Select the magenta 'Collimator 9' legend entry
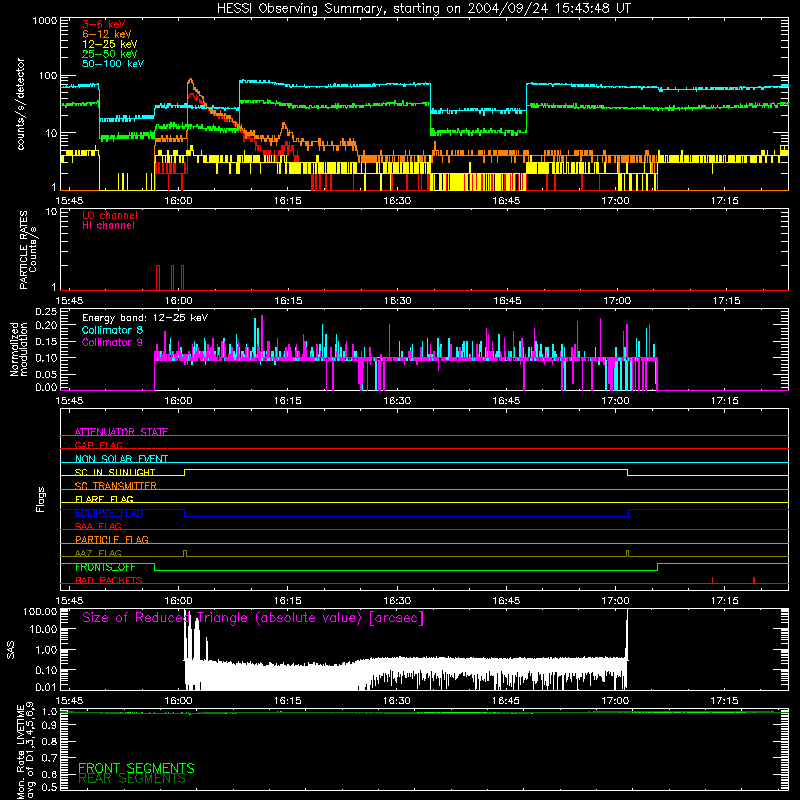800x800 pixels. click(x=112, y=342)
